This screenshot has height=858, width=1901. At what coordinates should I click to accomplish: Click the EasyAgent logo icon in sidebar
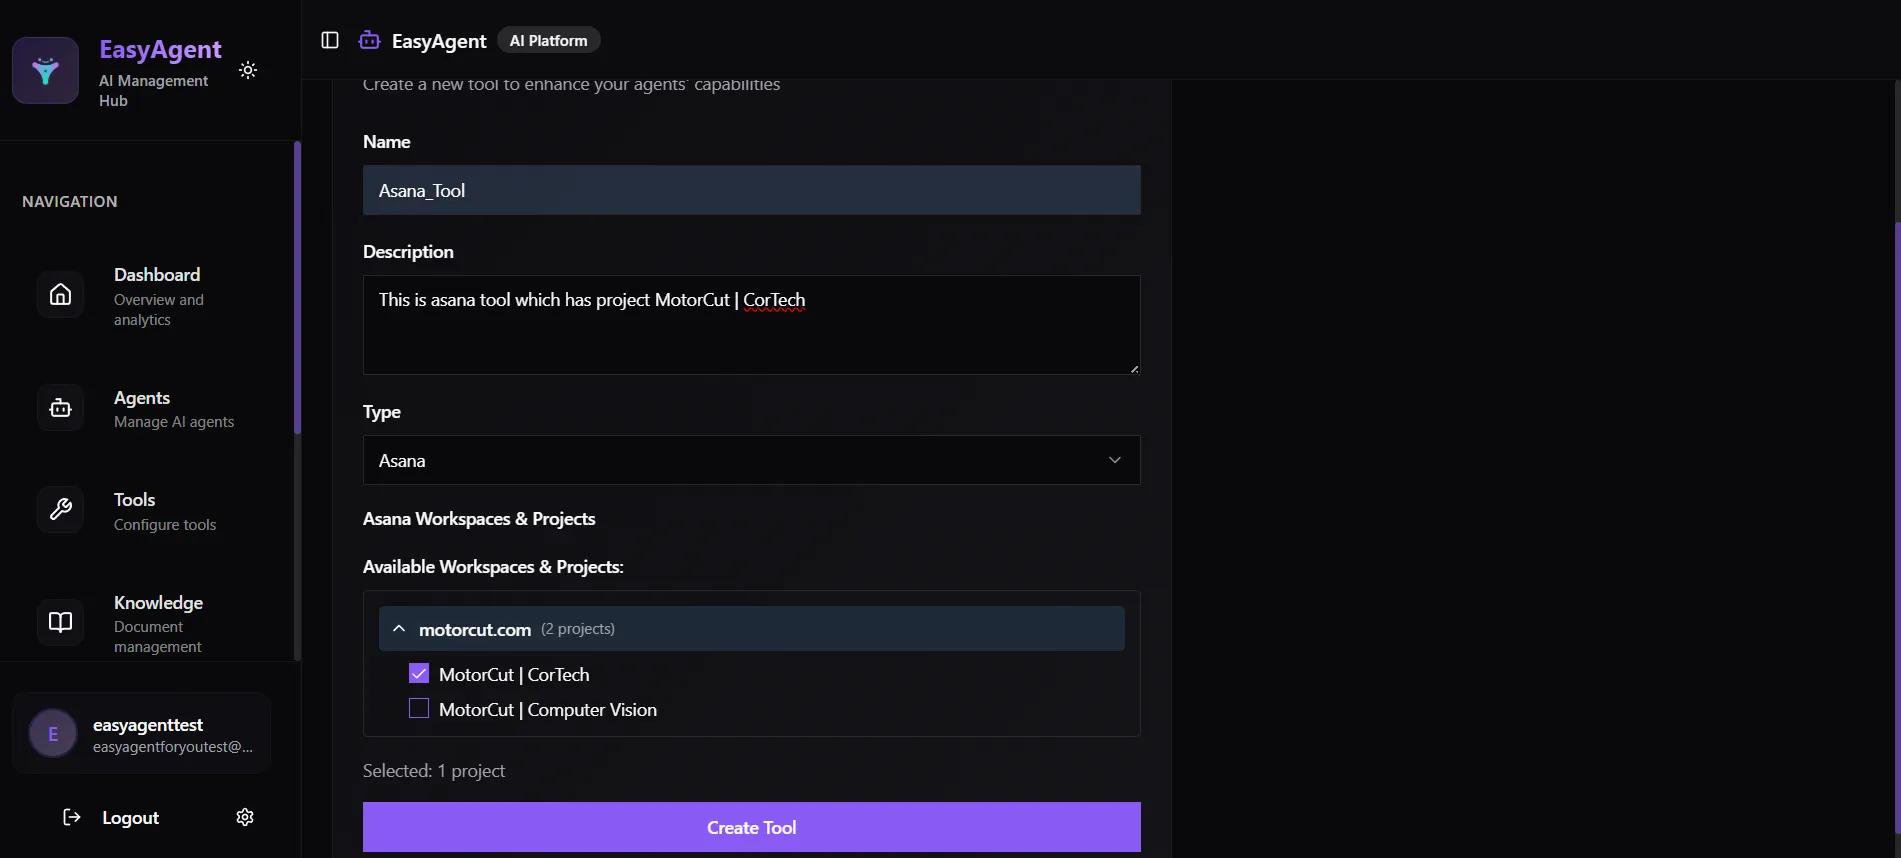(45, 70)
